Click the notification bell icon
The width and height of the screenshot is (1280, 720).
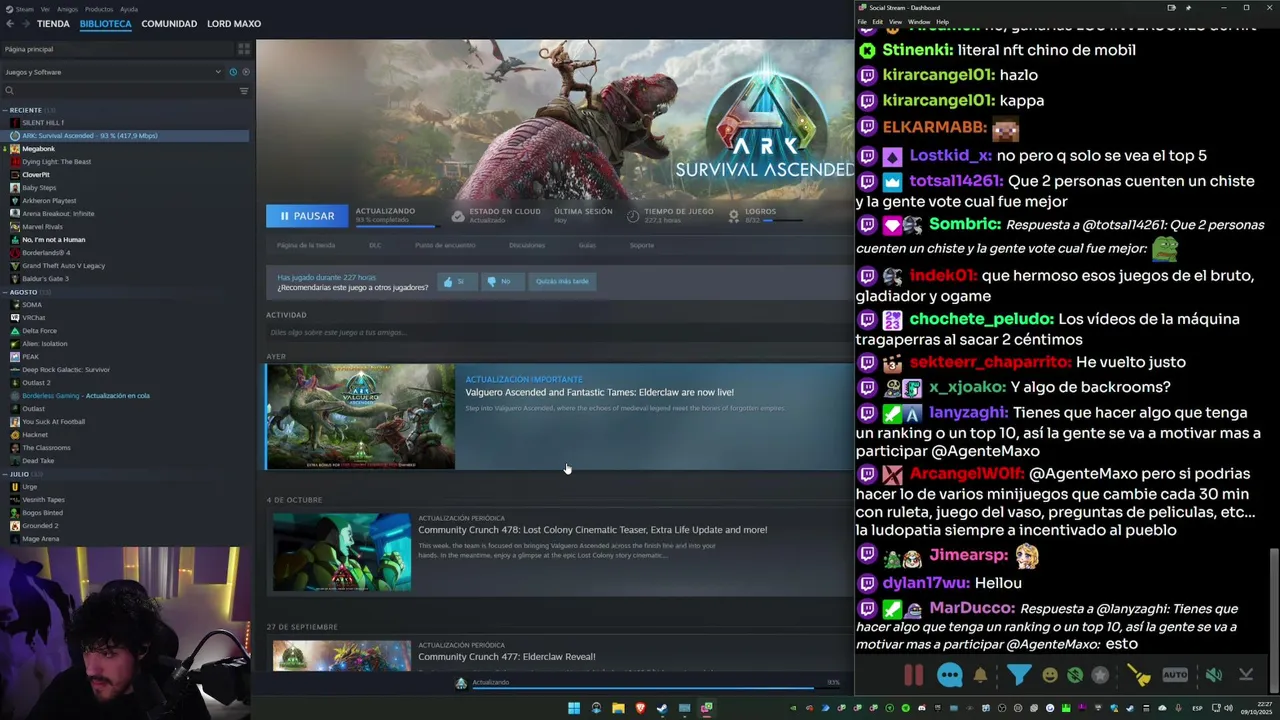980,675
